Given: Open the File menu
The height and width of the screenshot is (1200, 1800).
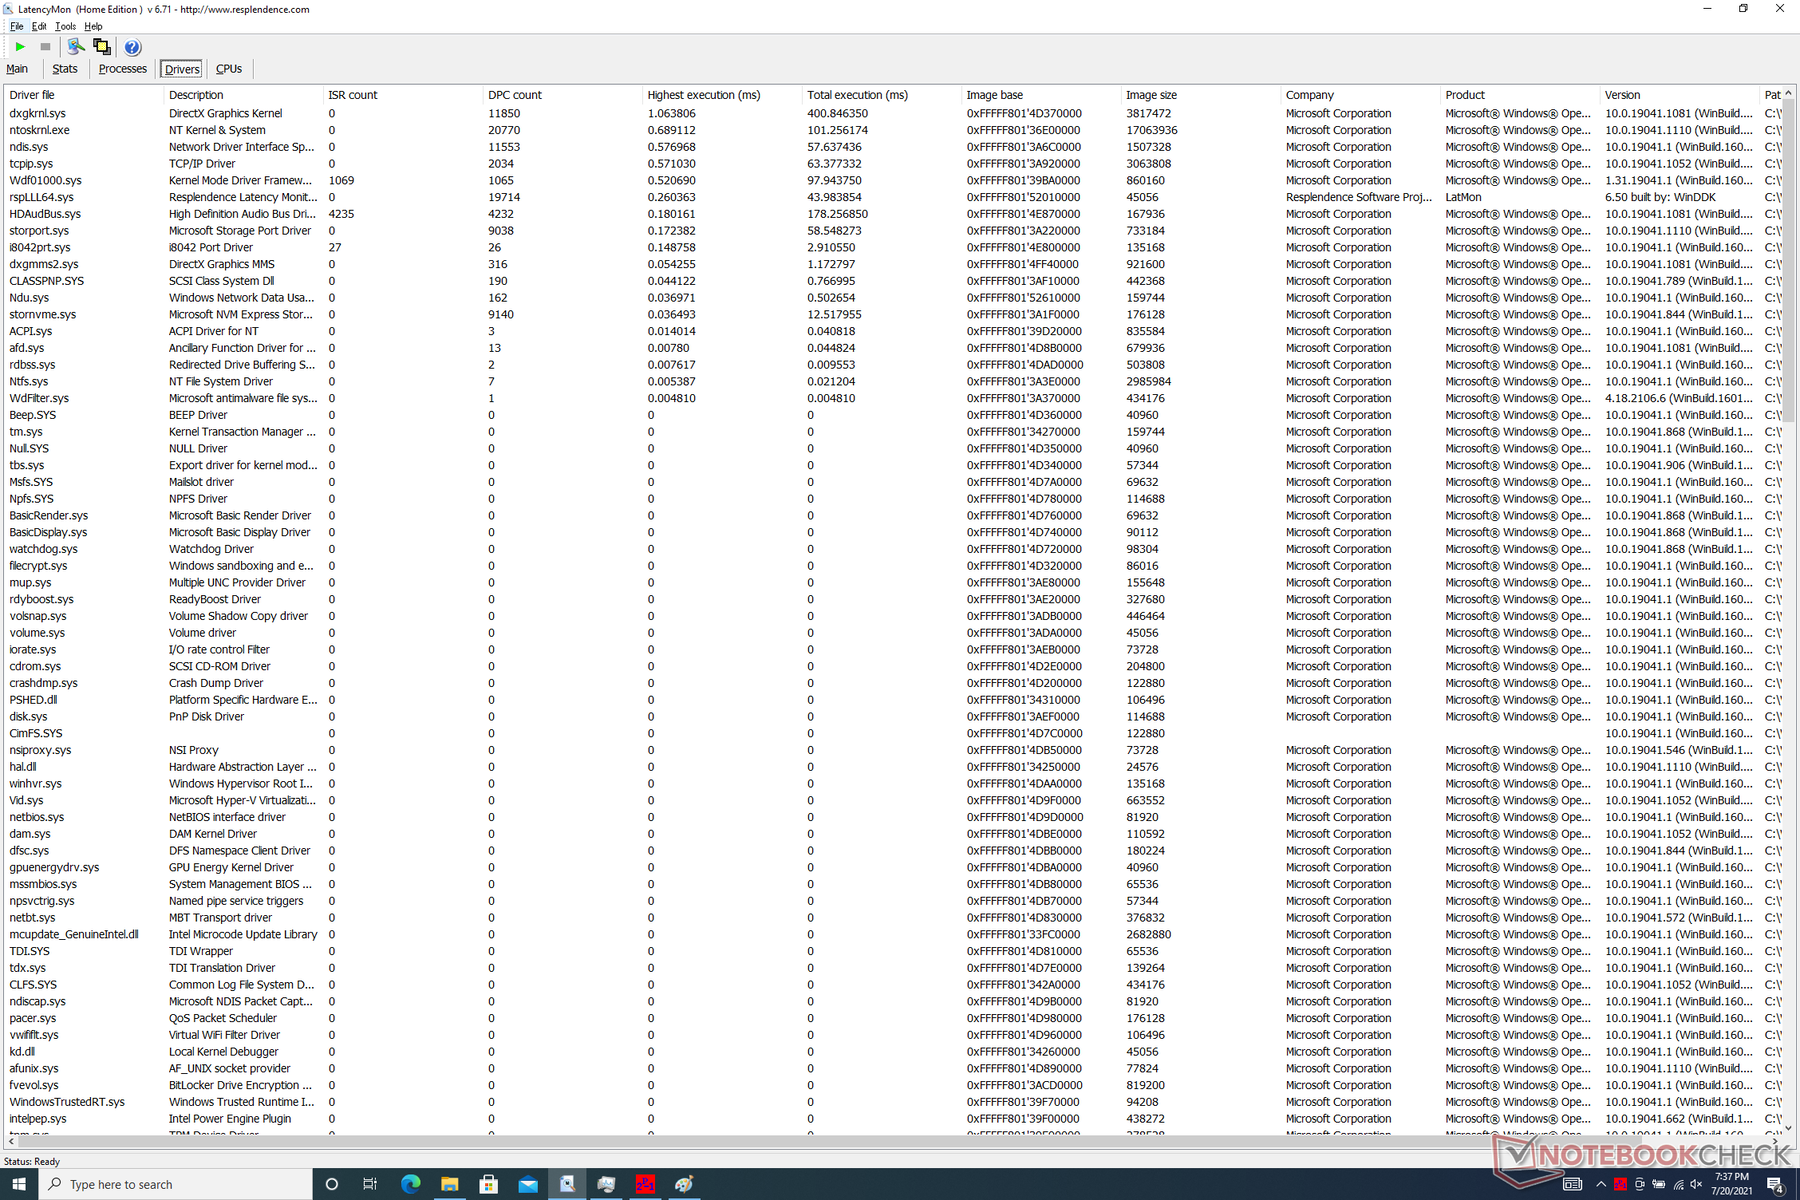Looking at the screenshot, I should [x=17, y=26].
